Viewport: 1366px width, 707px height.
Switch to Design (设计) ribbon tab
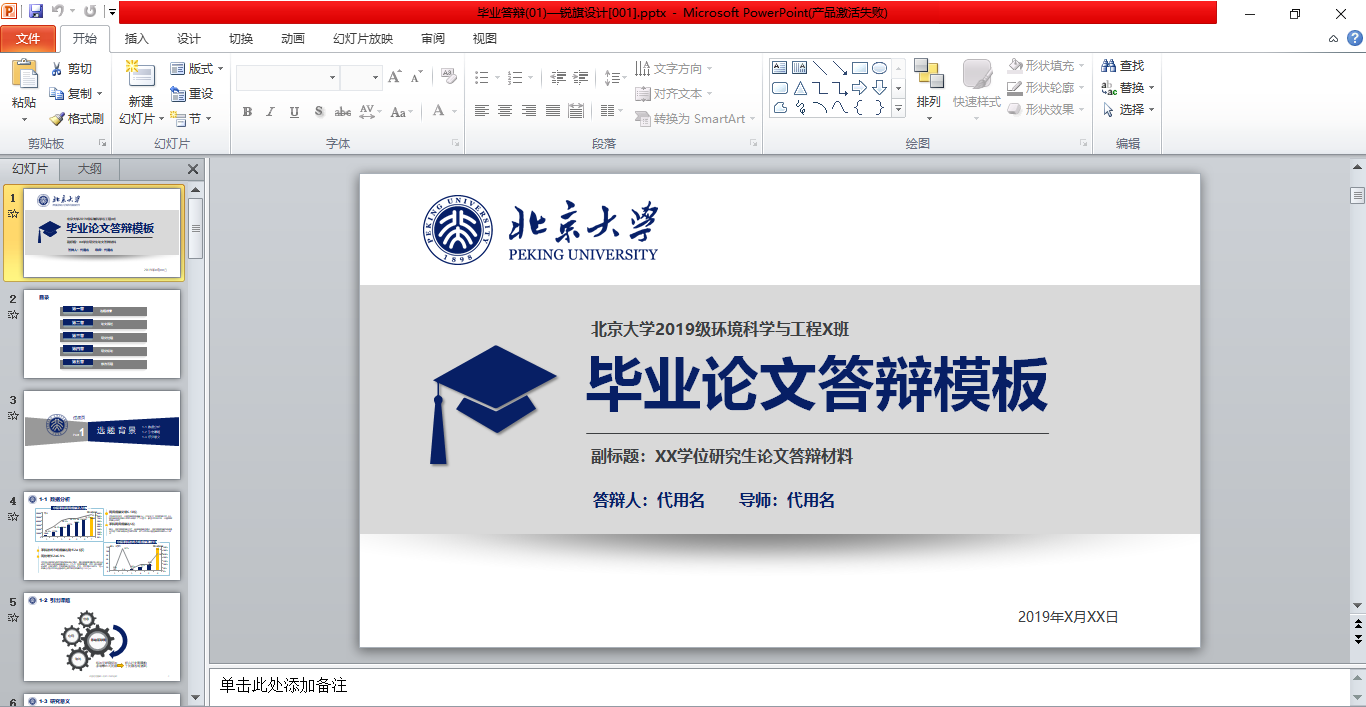coord(188,39)
